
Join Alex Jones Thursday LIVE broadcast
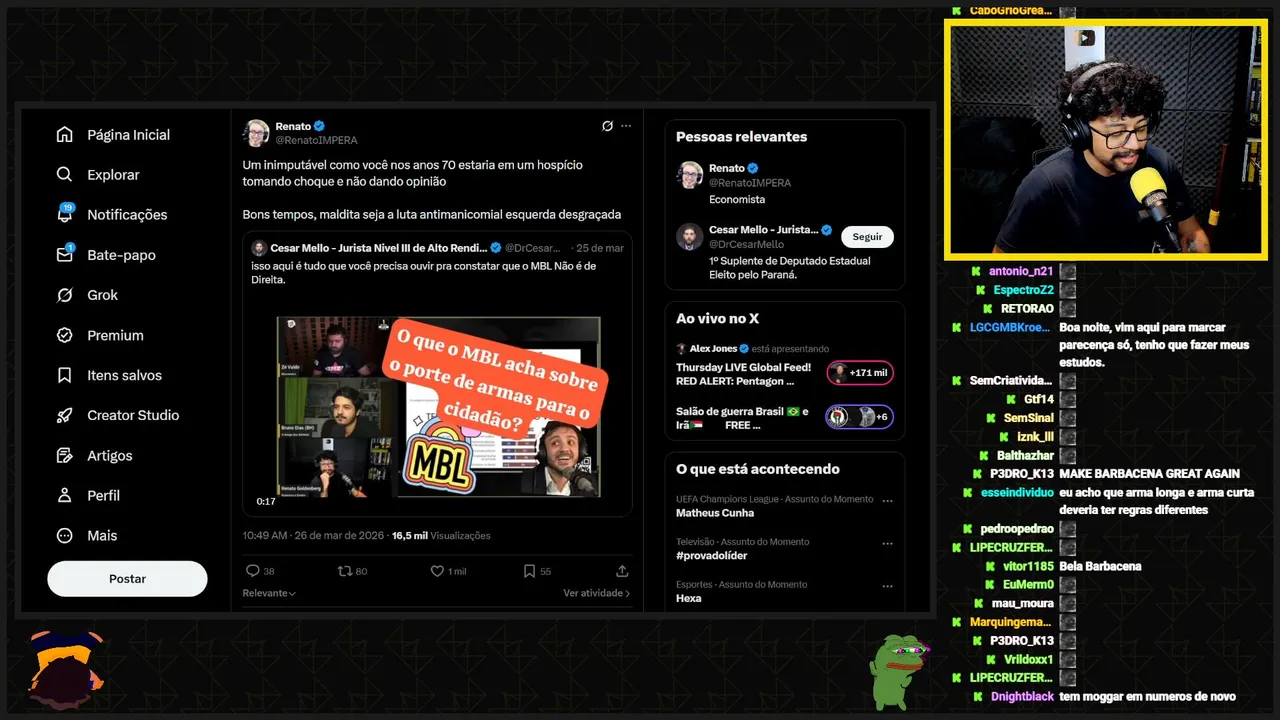coord(743,374)
